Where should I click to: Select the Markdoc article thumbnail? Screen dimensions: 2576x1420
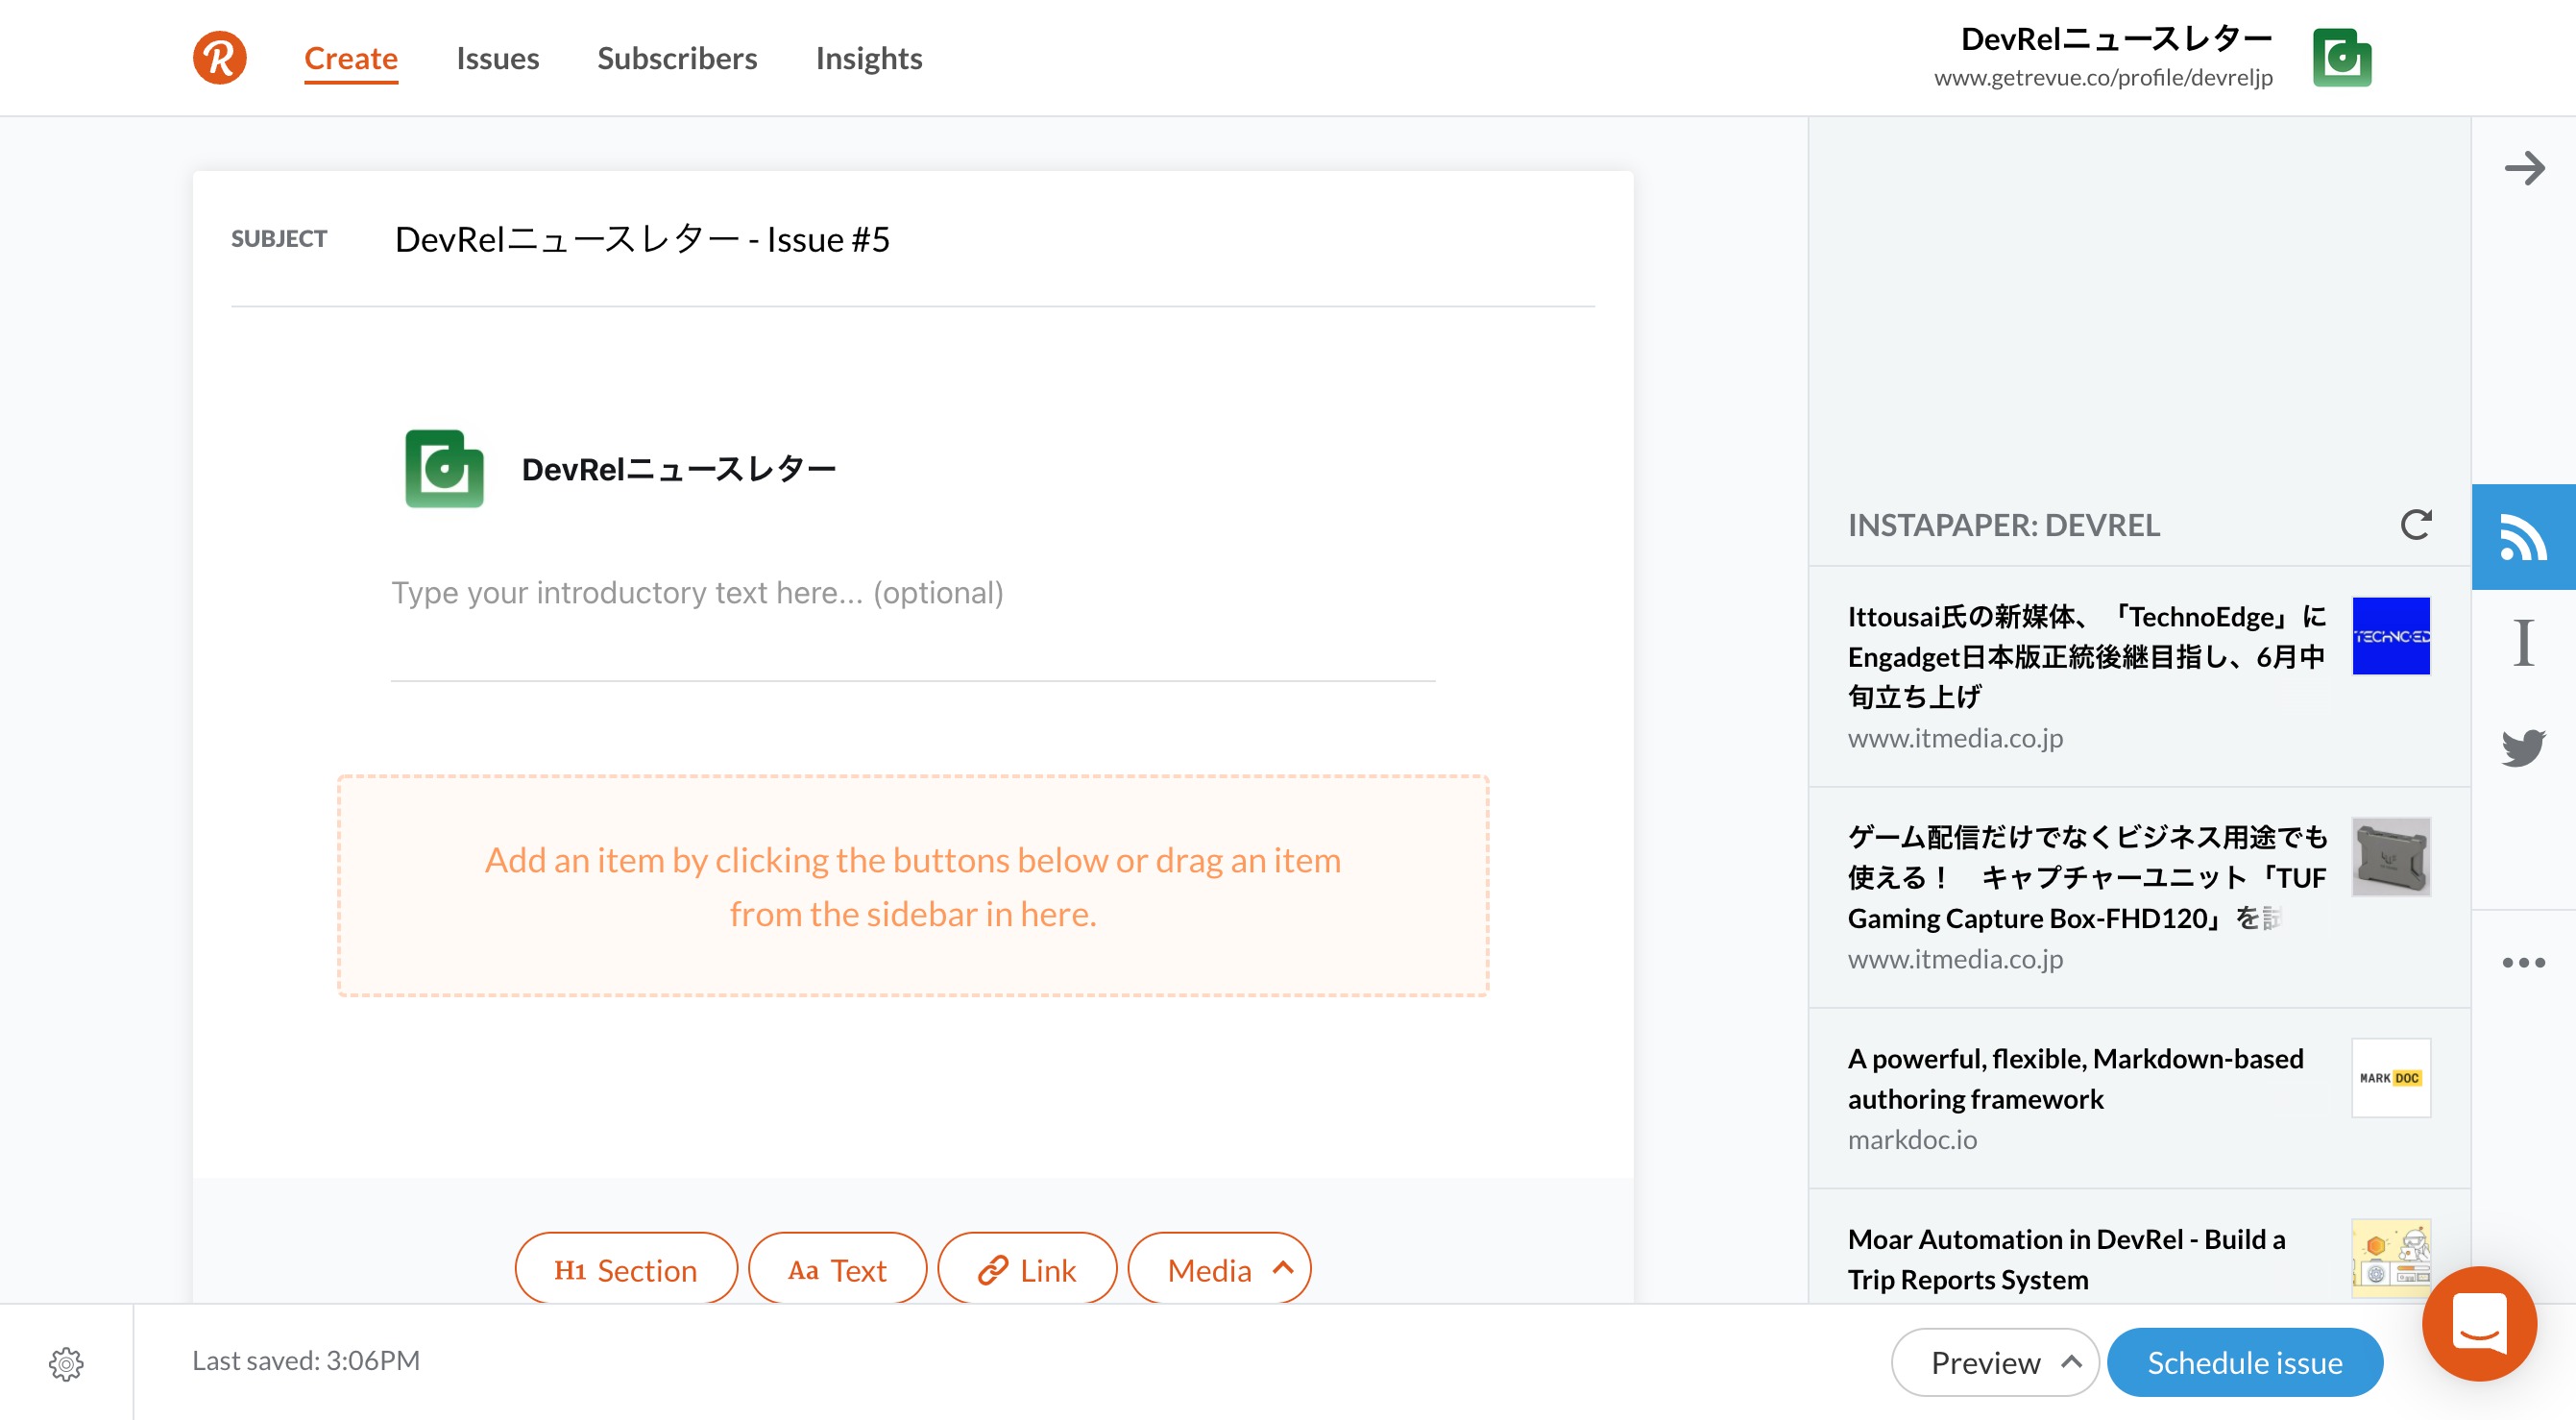point(2390,1078)
